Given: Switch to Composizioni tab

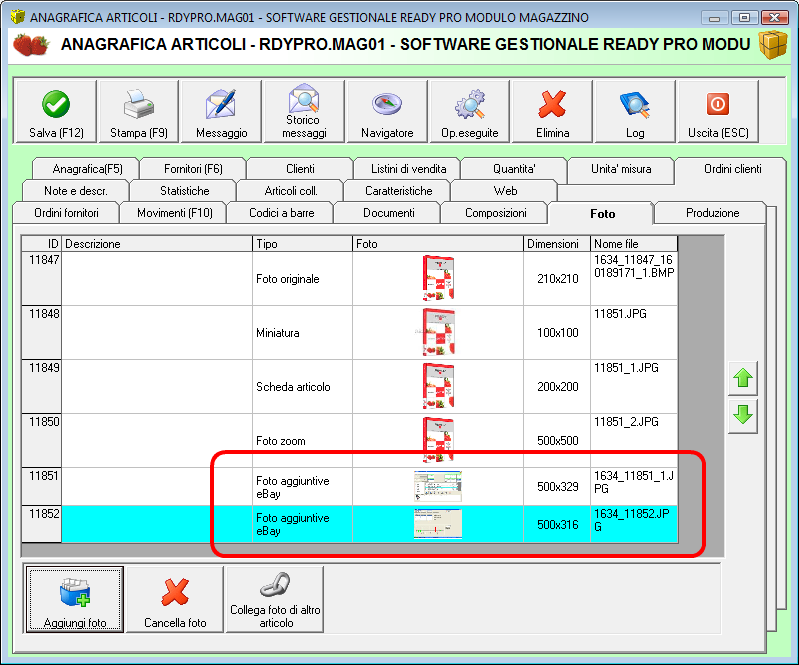Looking at the screenshot, I should (x=495, y=212).
